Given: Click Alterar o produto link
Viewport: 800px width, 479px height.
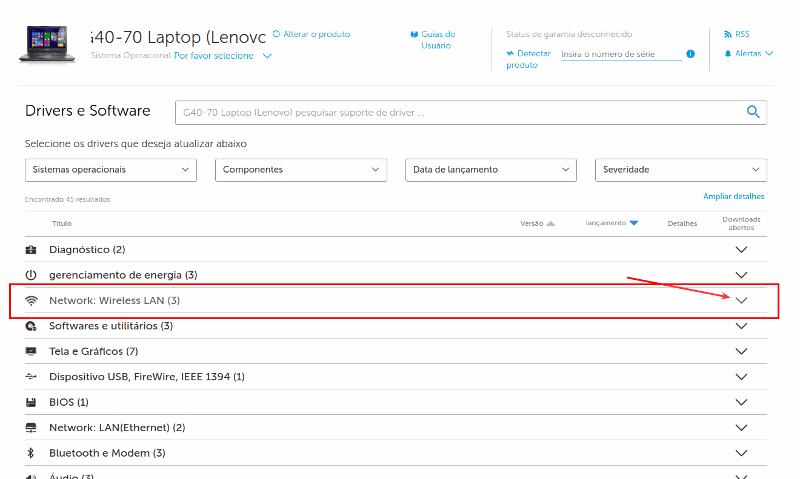Looking at the screenshot, I should click(x=316, y=34).
